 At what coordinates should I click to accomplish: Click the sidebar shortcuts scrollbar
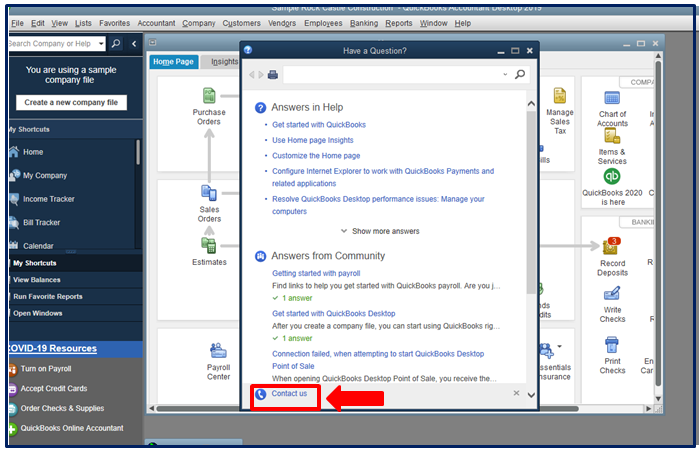[x=138, y=152]
